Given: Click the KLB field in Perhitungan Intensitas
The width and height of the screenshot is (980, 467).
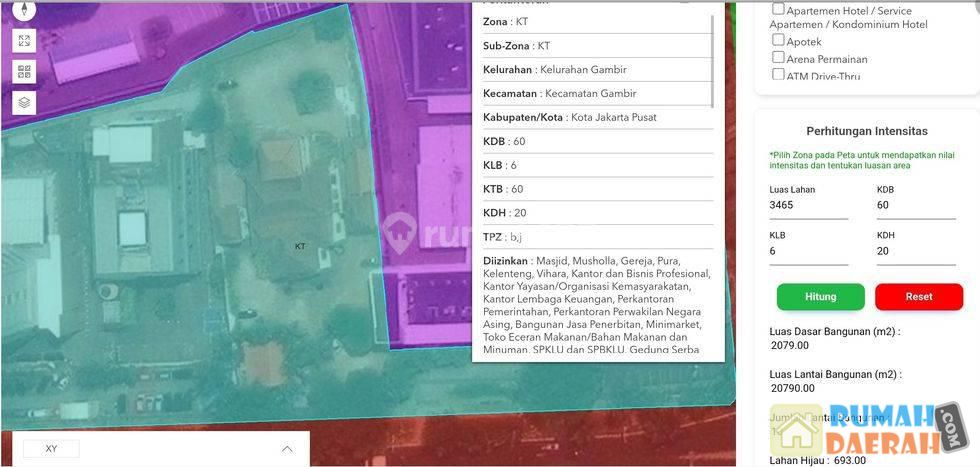Looking at the screenshot, I should click(x=808, y=252).
